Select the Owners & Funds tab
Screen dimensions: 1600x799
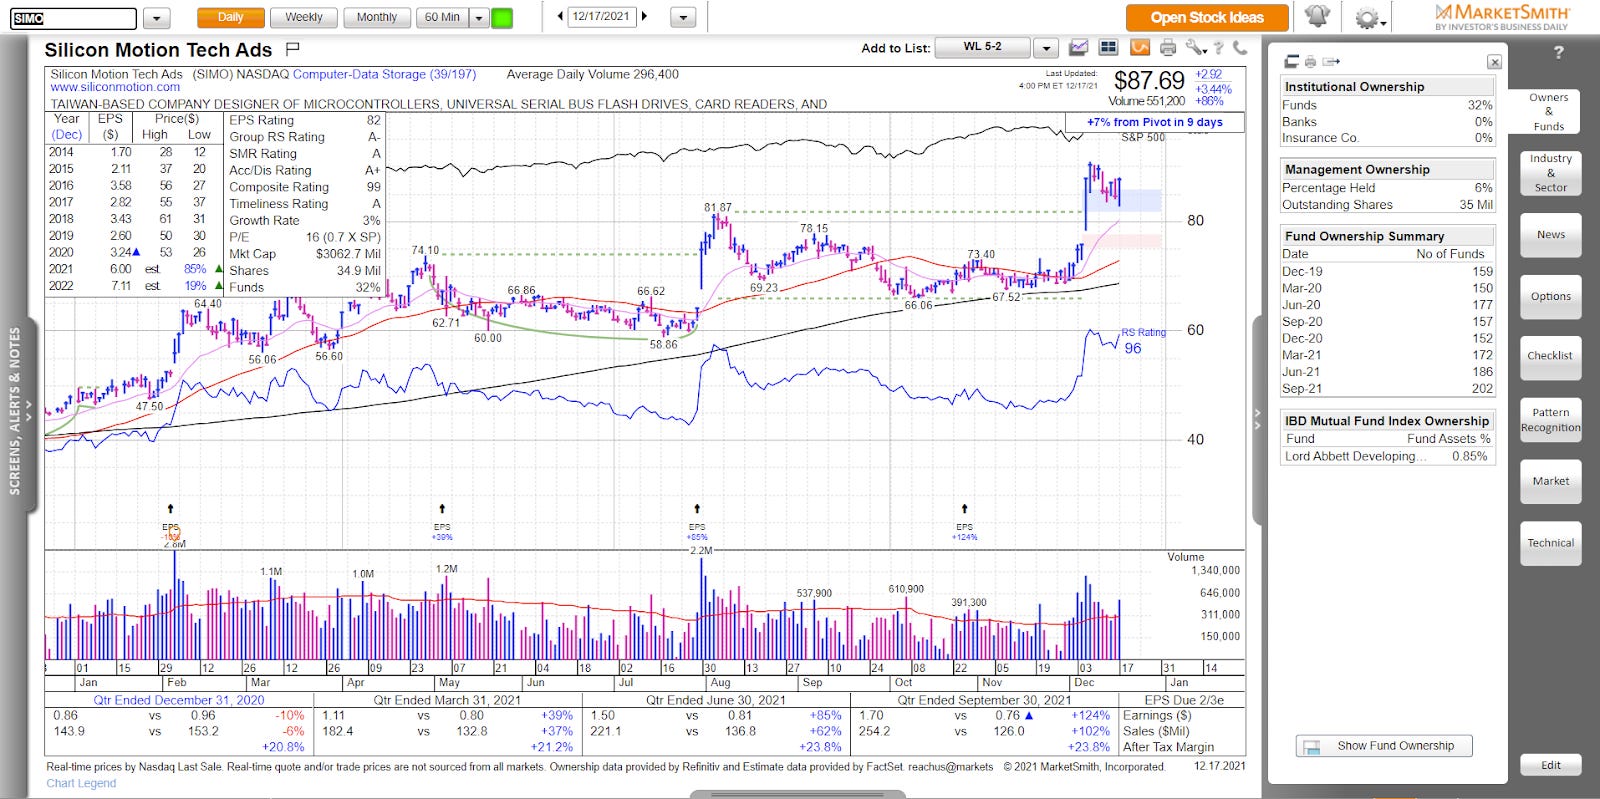coord(1549,112)
